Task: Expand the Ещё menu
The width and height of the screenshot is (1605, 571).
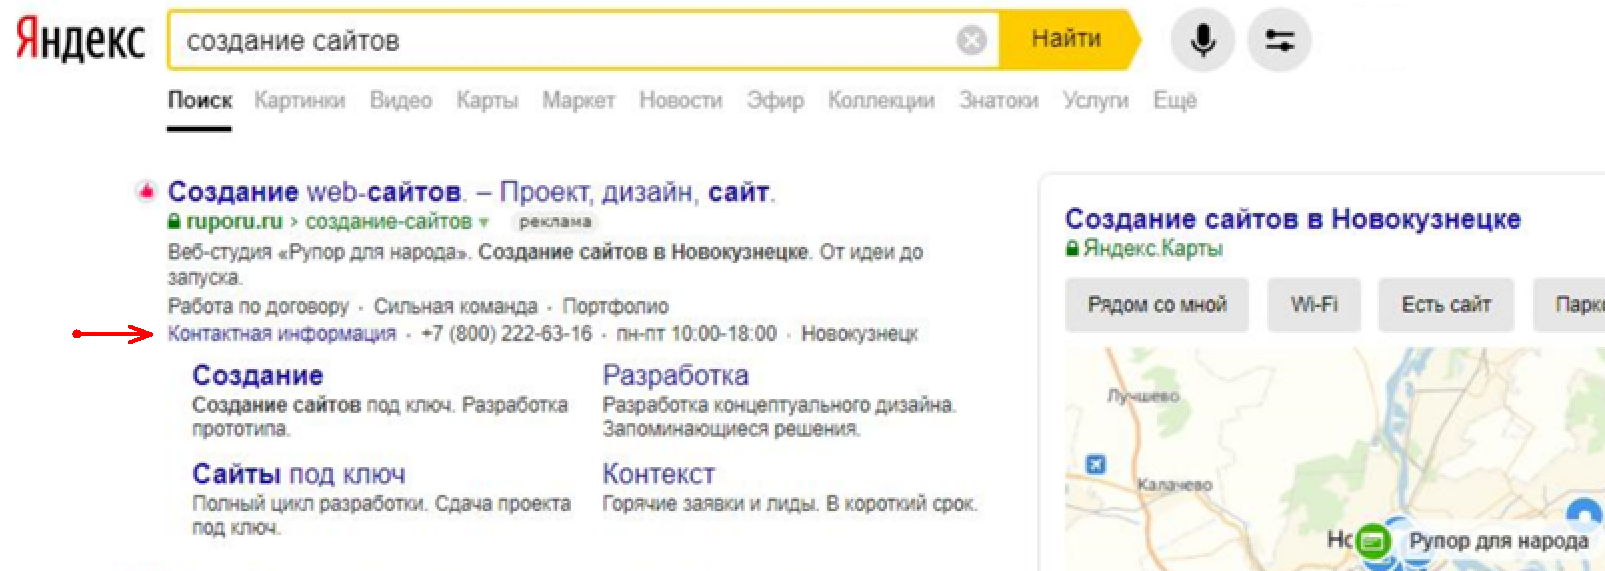Action: 1175,100
